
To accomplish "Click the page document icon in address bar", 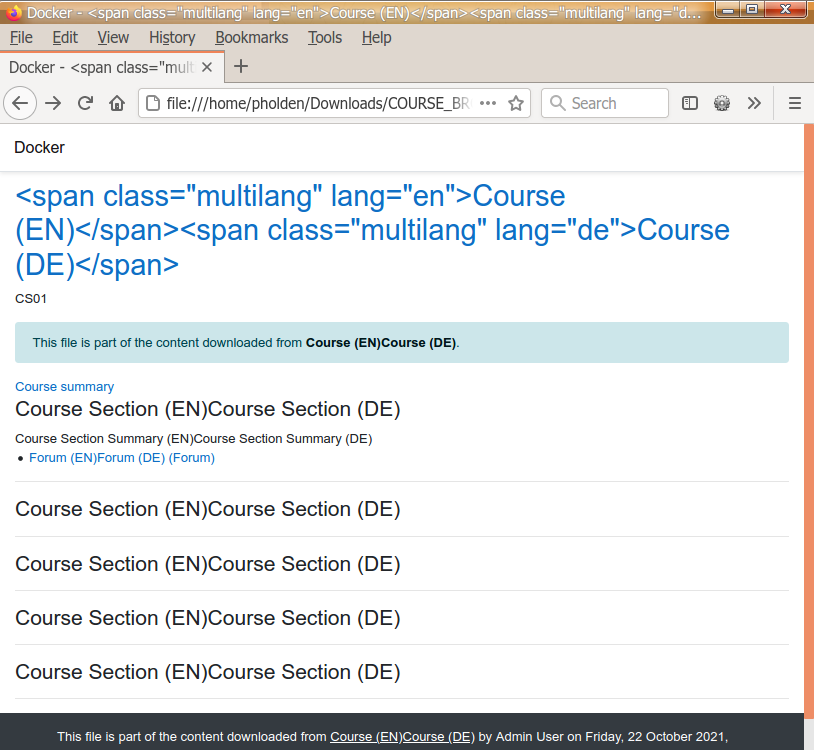I will [x=153, y=103].
